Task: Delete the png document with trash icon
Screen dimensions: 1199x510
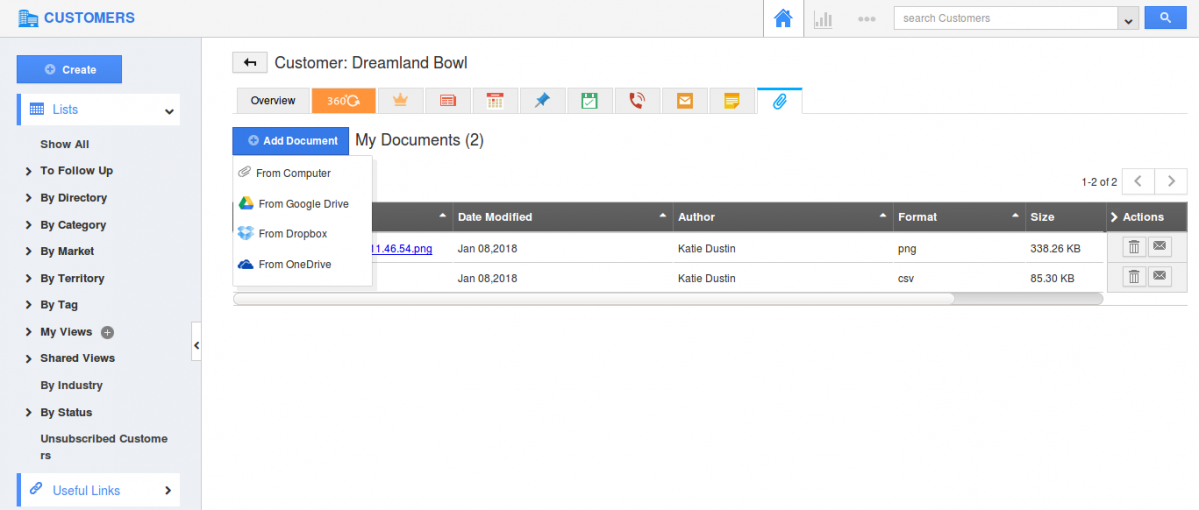Action: coord(1133,247)
